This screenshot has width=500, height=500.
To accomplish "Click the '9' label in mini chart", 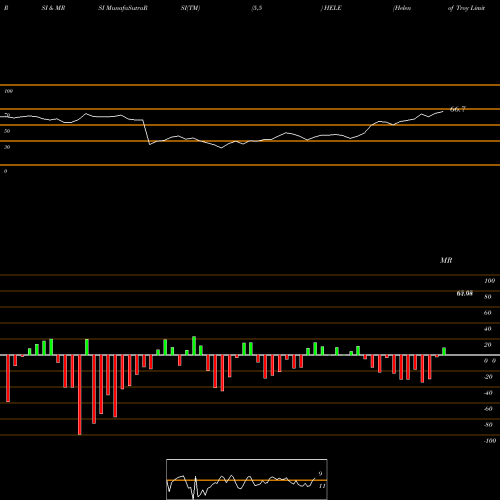I will (320, 474).
